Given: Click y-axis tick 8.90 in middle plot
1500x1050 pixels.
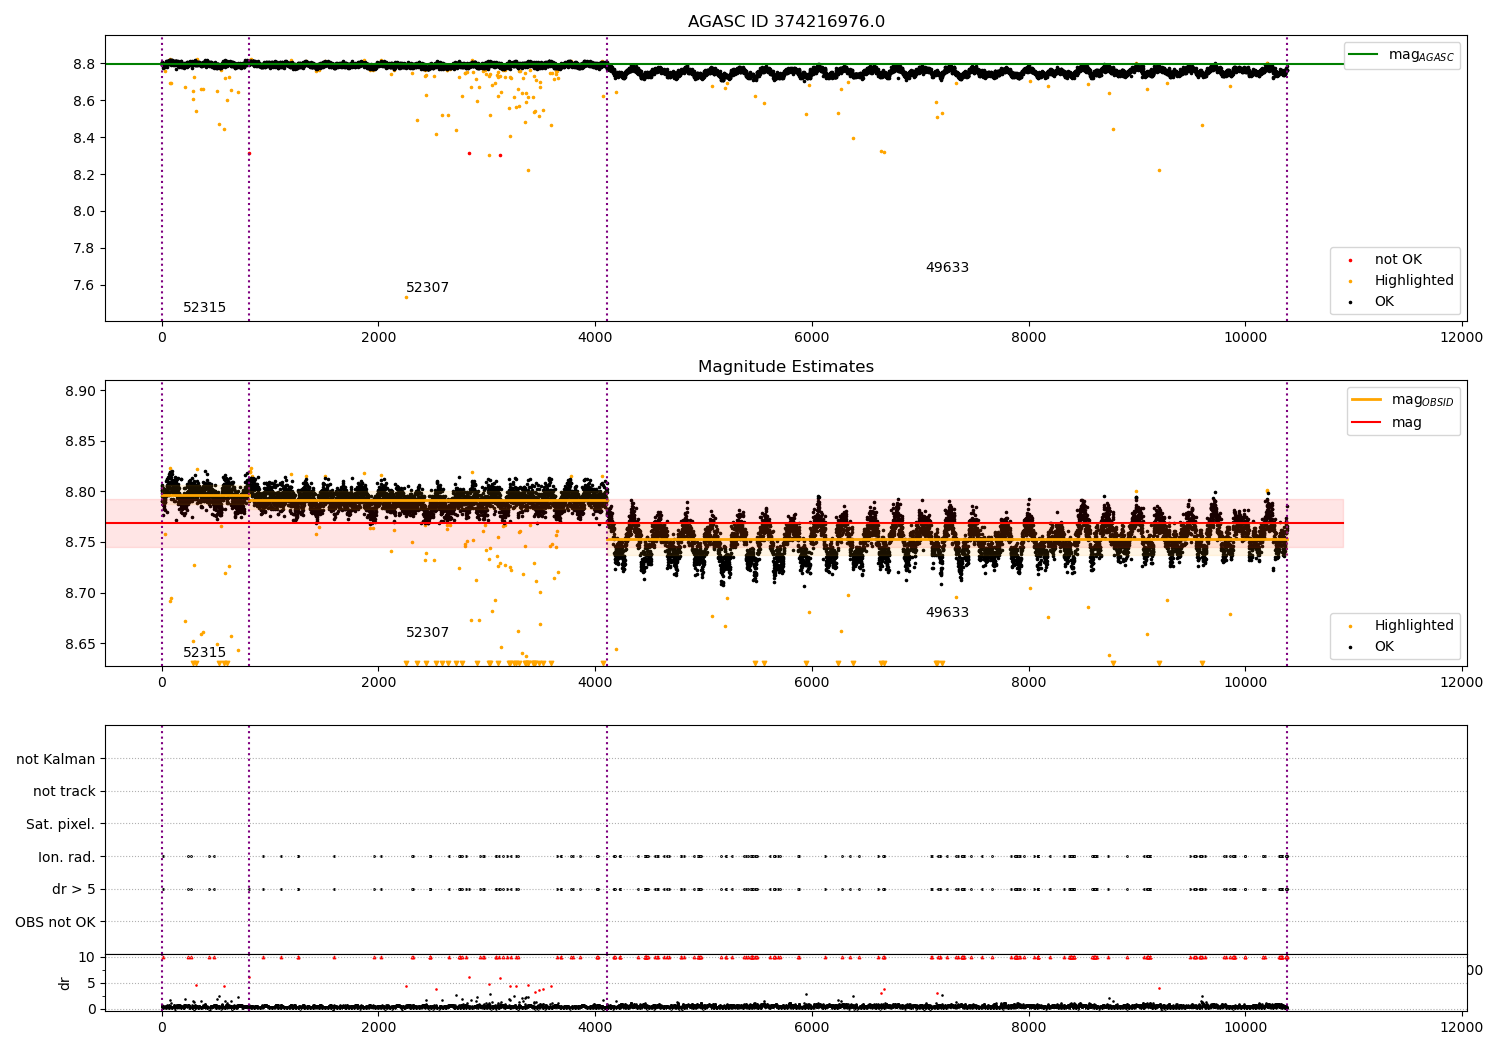Looking at the screenshot, I should point(79,391).
